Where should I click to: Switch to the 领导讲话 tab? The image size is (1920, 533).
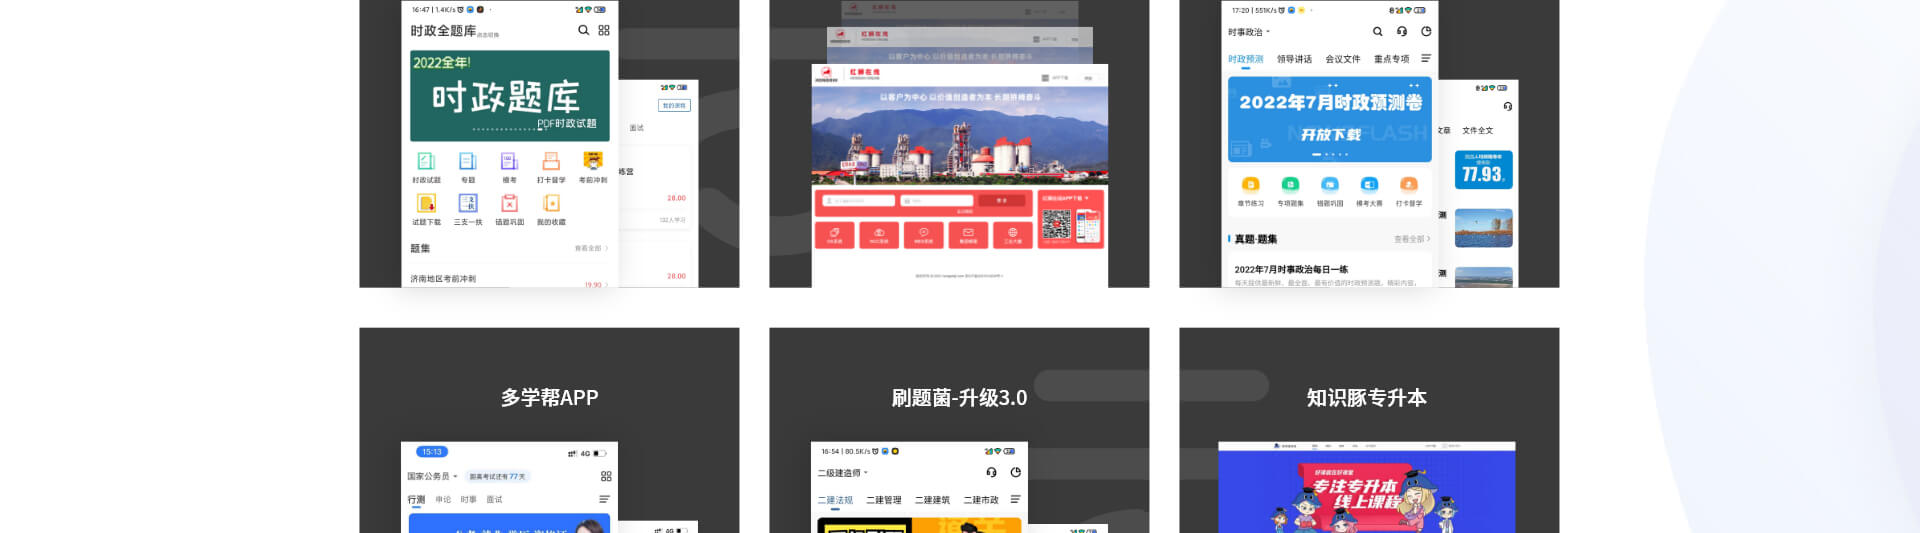(1294, 59)
